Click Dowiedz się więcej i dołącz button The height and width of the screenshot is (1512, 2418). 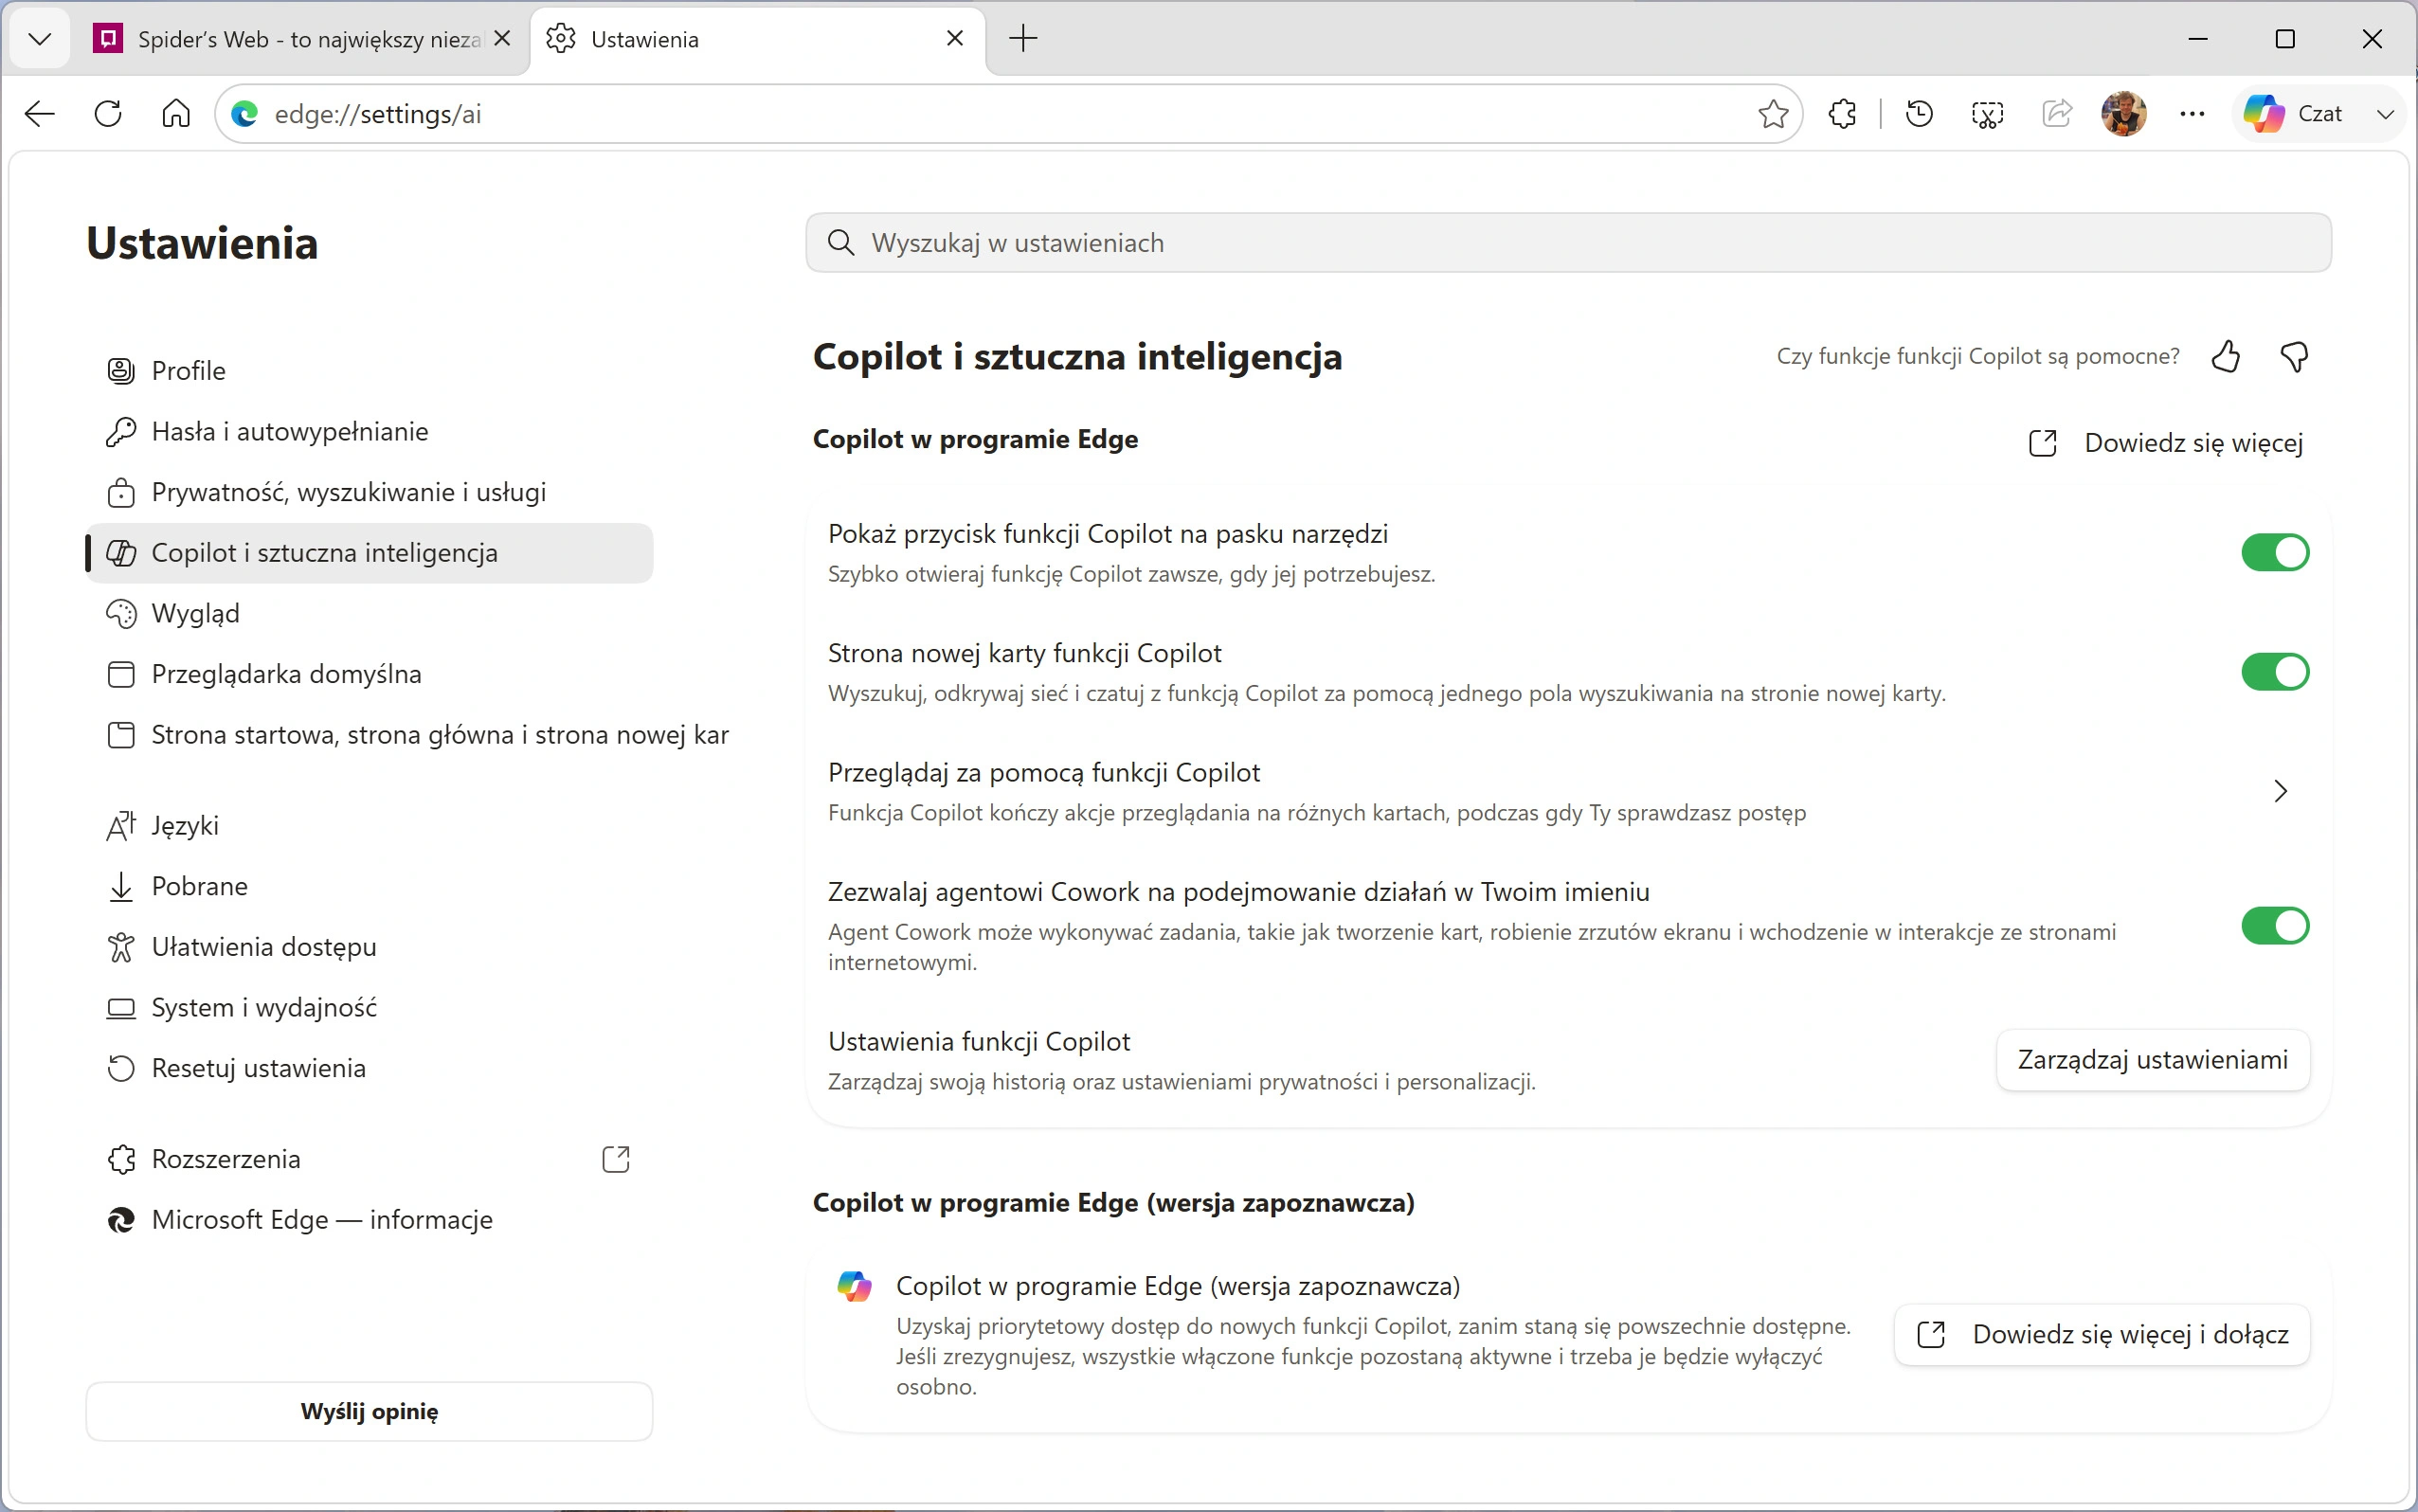click(x=2102, y=1335)
